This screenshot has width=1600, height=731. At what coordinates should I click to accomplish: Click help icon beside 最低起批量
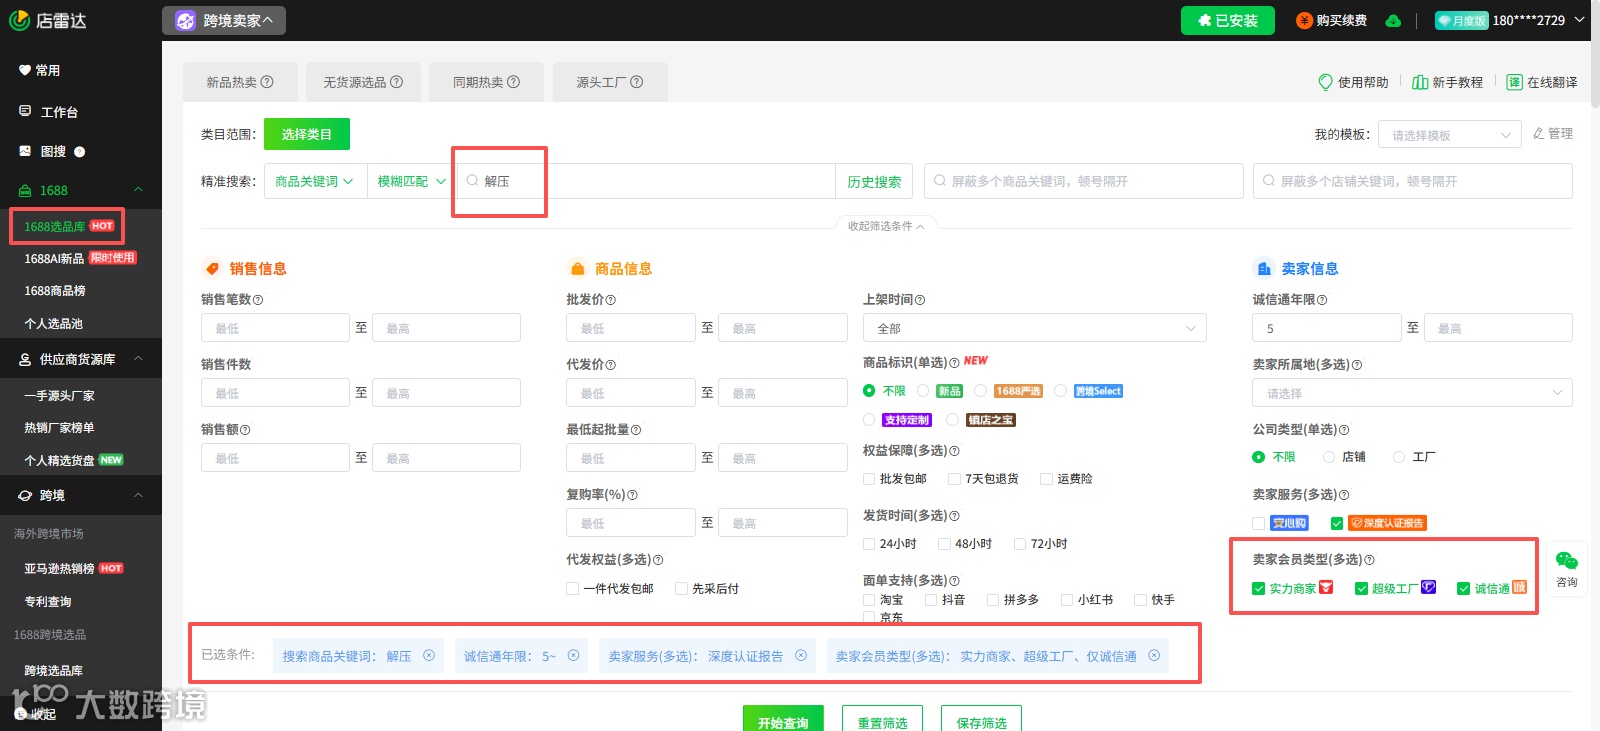(x=636, y=430)
